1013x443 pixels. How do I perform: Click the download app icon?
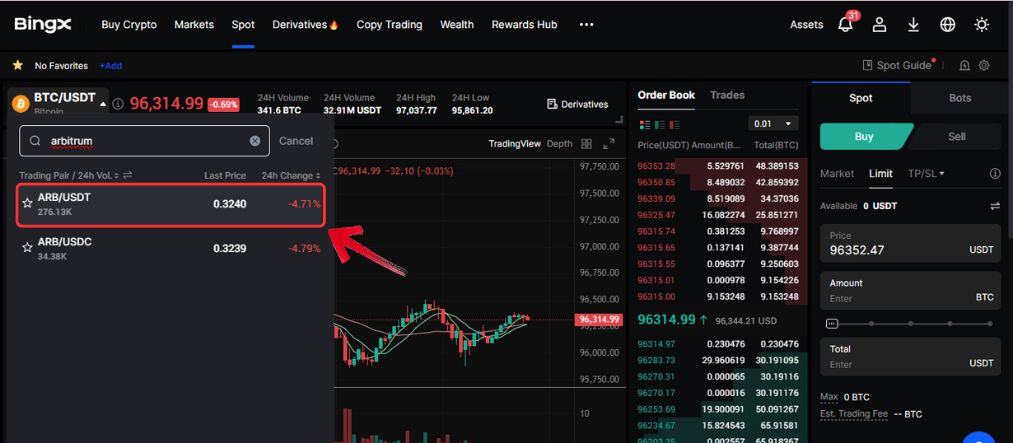(x=913, y=25)
